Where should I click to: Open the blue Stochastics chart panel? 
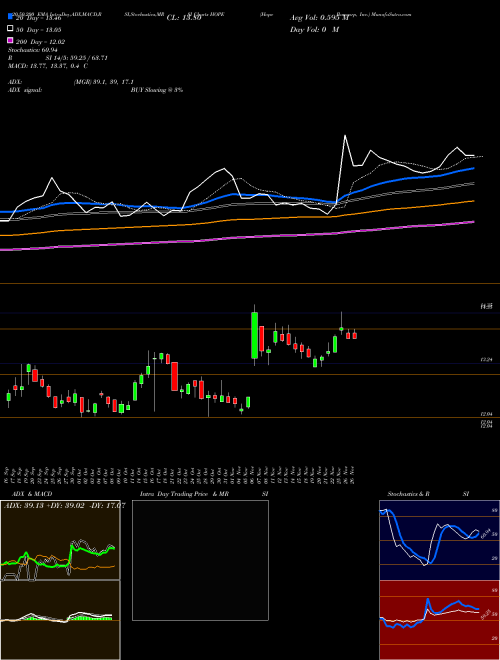(439, 540)
